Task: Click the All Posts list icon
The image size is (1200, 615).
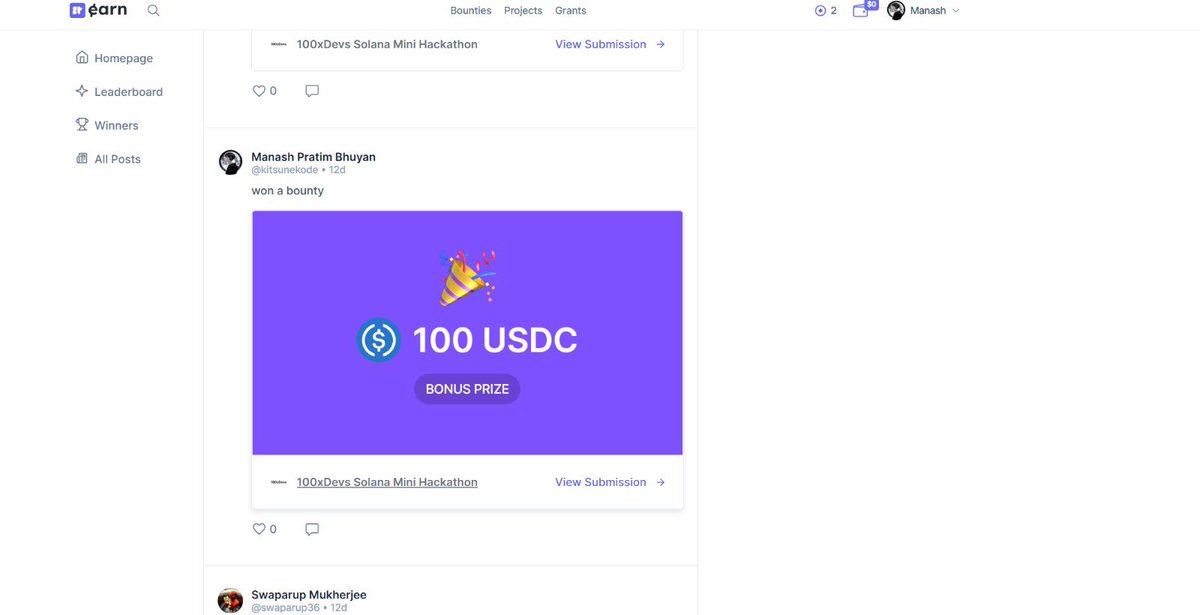Action: [x=82, y=158]
